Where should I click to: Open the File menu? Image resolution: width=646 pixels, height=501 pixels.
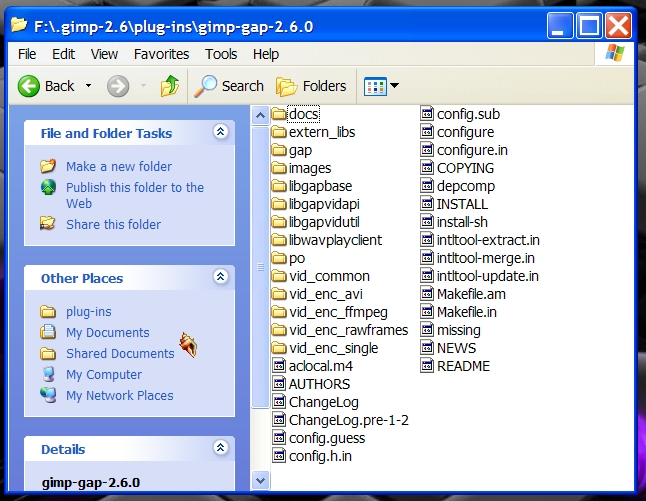(x=27, y=54)
